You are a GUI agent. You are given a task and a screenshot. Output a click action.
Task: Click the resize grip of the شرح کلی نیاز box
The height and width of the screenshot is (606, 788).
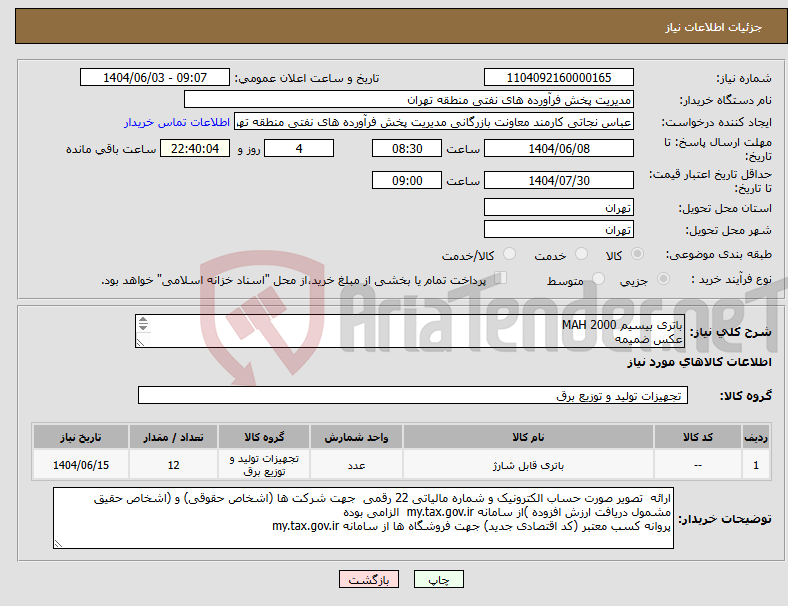pos(140,343)
